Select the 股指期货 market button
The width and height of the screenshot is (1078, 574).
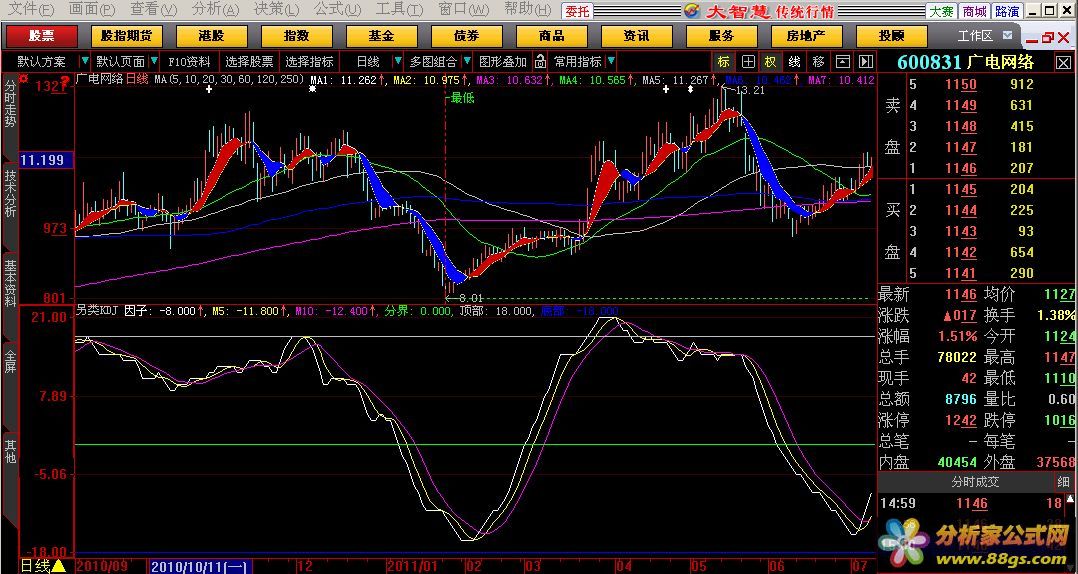(126, 36)
